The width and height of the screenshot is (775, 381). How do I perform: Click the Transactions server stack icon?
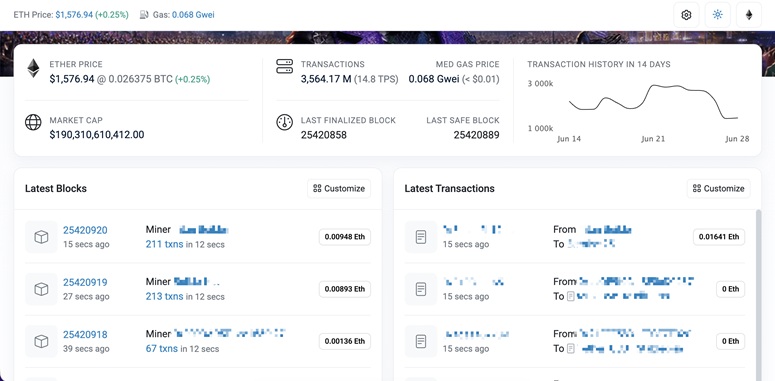tap(284, 66)
